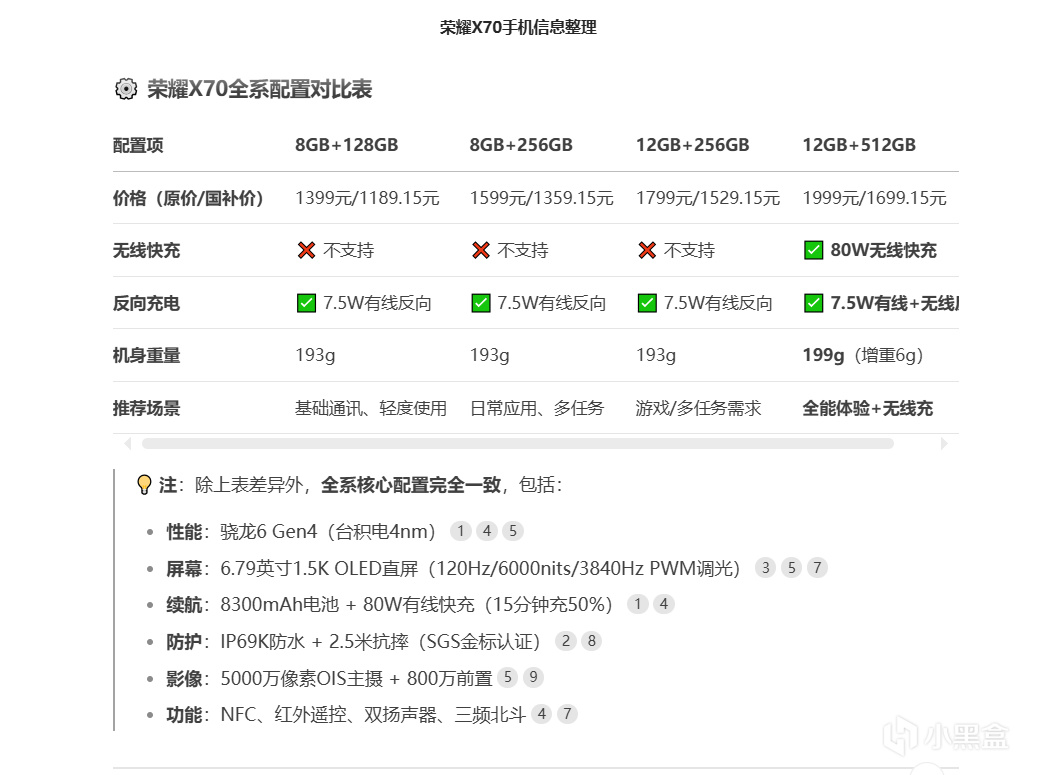
Task: Open citation 4 on the 功能 line
Action: pyautogui.click(x=541, y=714)
